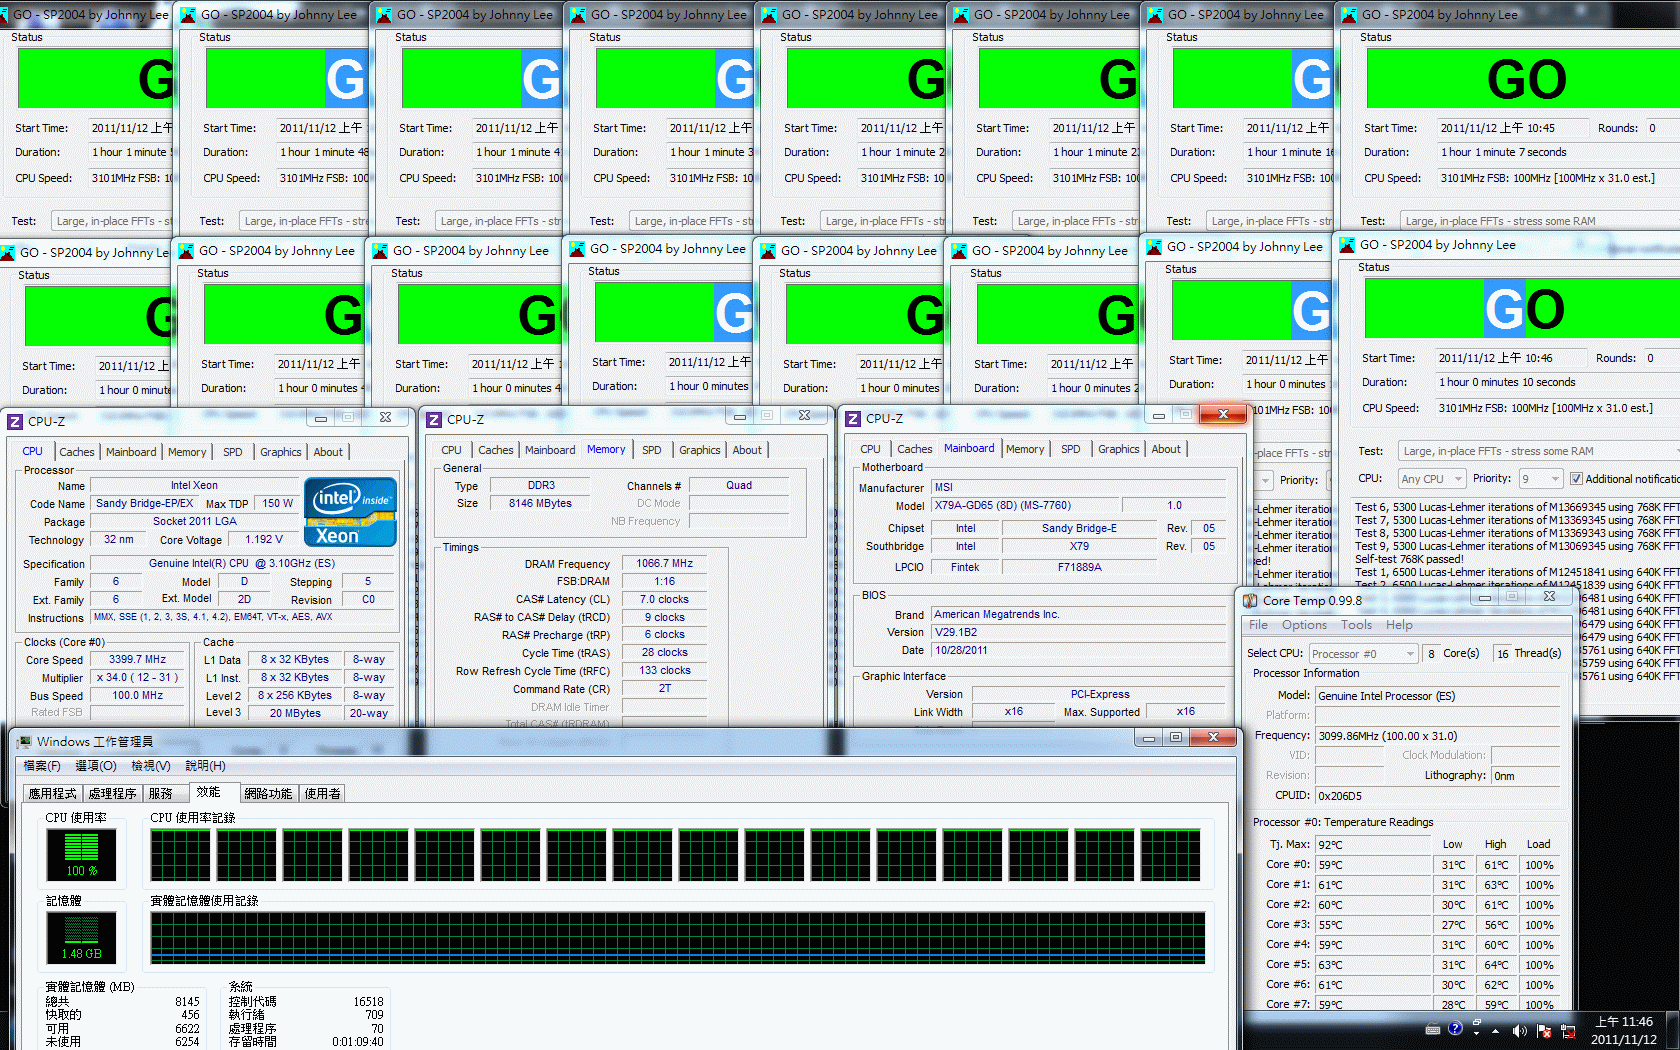Open the Action Center flag tray icon
The width and height of the screenshot is (1680, 1050).
pyautogui.click(x=1543, y=1030)
